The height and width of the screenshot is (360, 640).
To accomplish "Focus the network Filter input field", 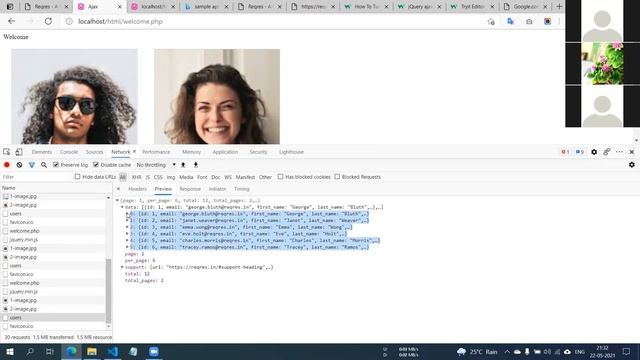I will (x=36, y=177).
